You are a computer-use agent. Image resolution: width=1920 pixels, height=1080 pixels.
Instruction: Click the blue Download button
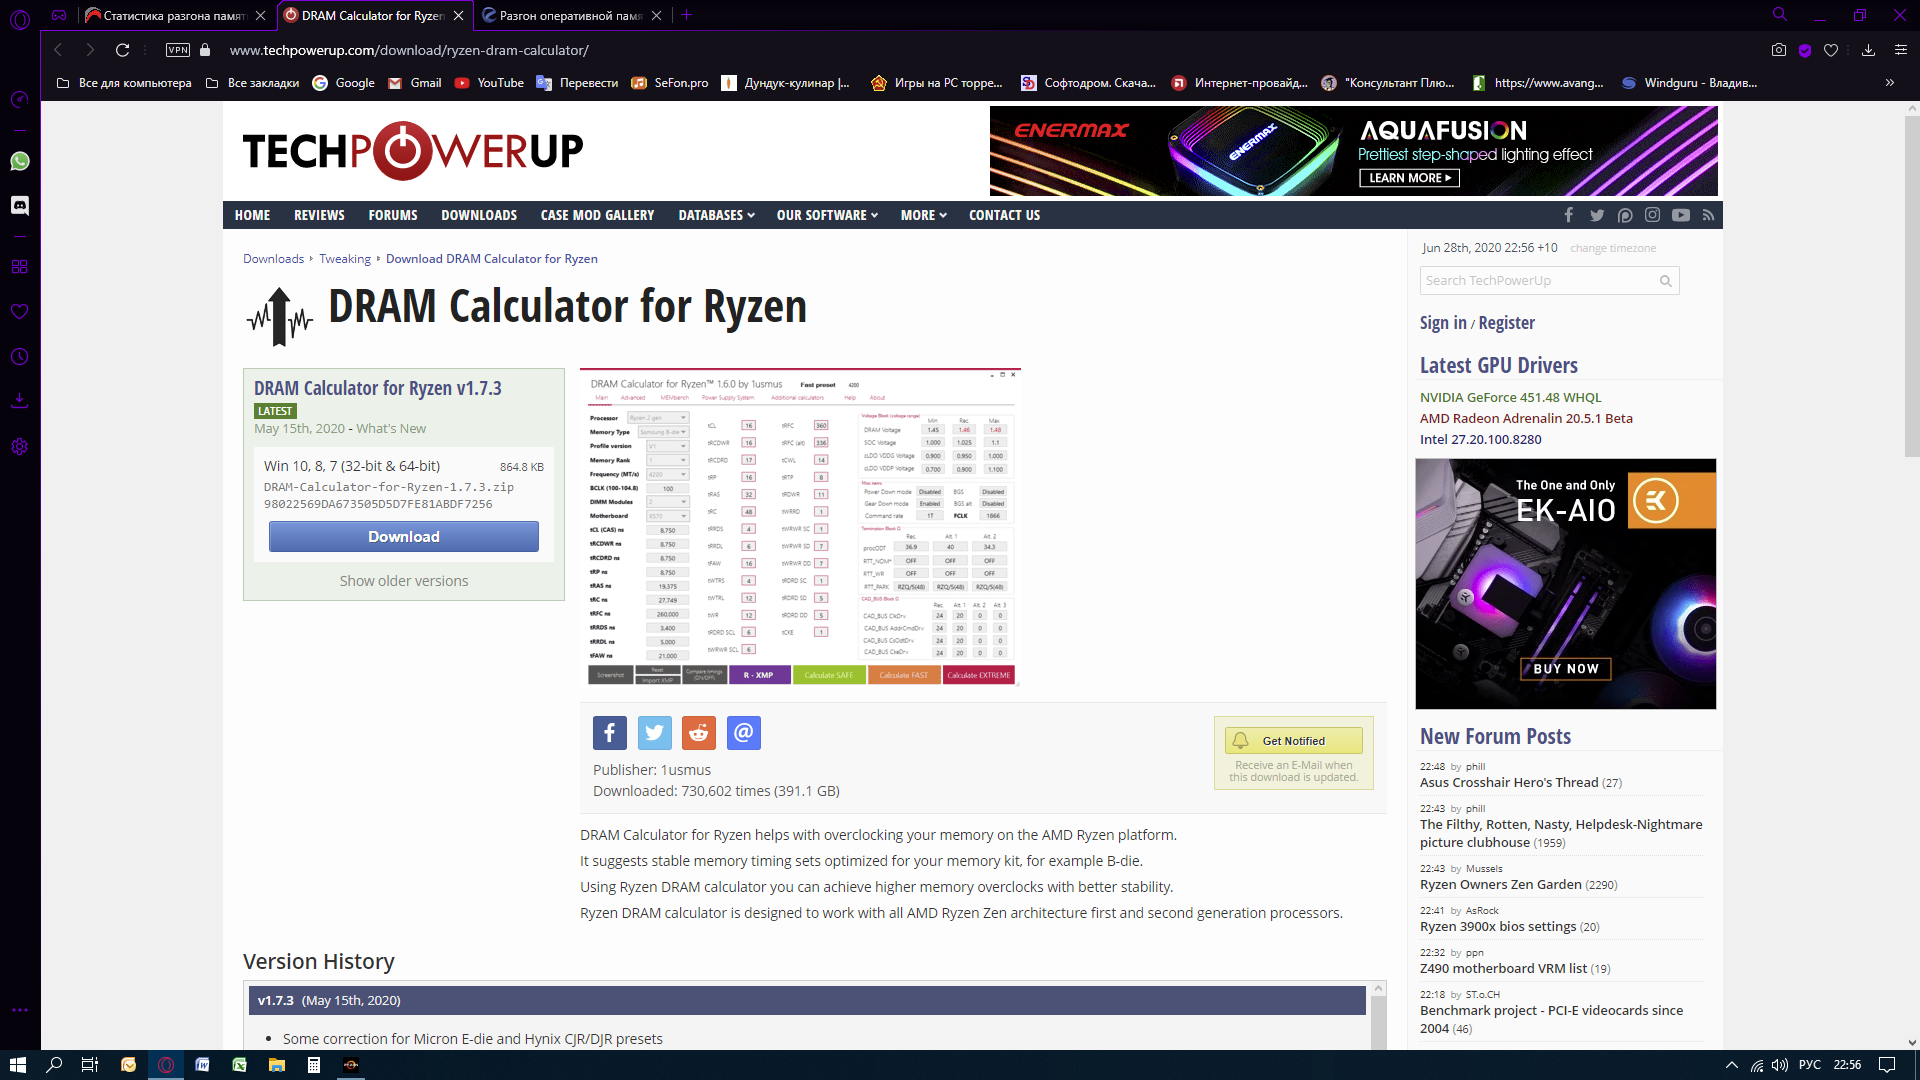(x=403, y=537)
